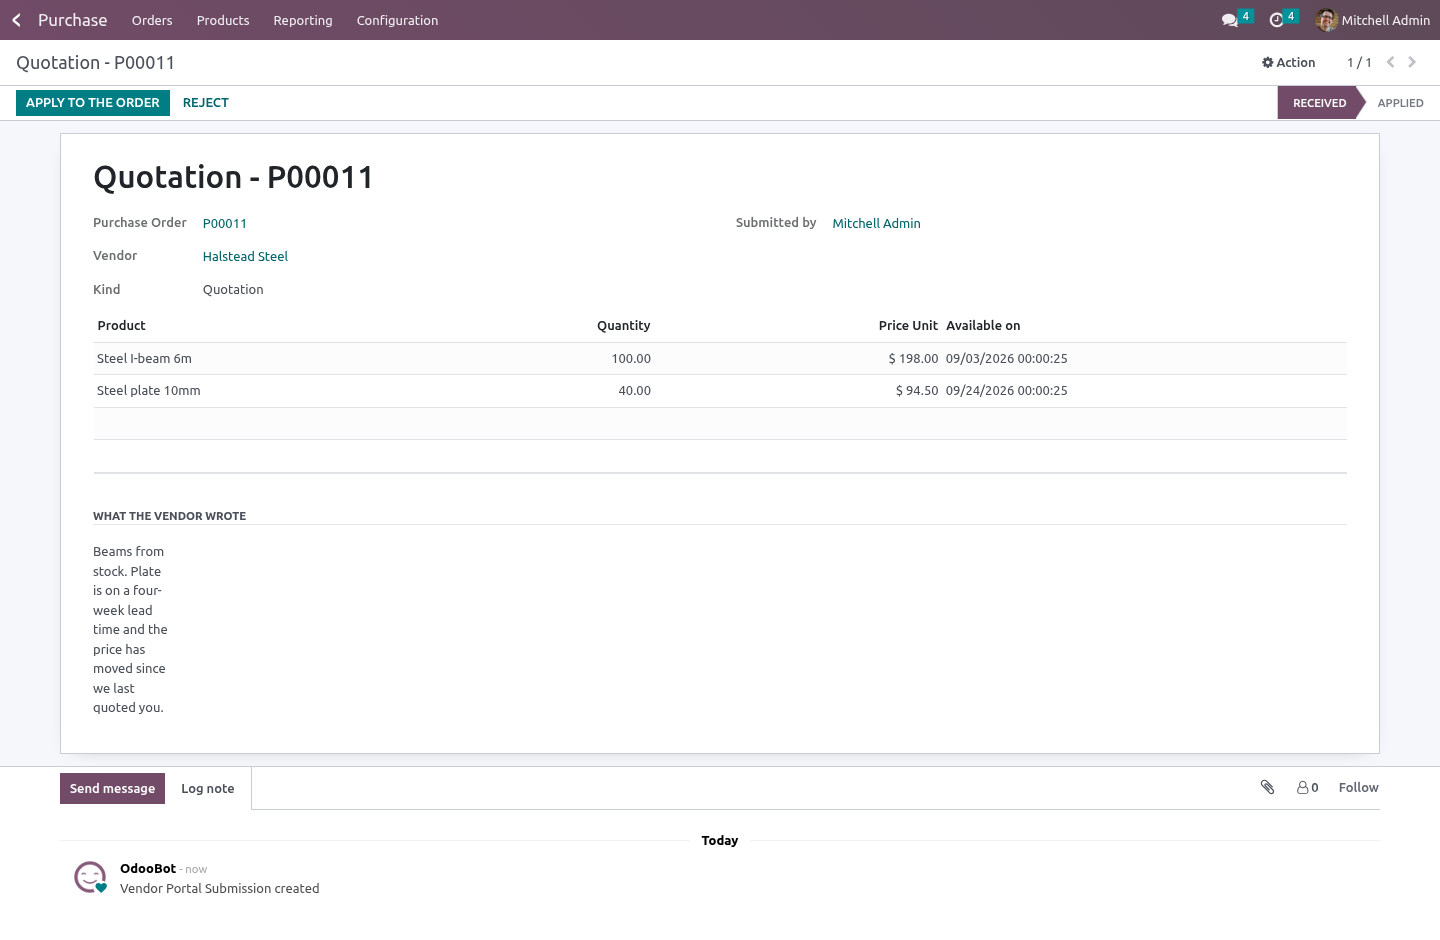The image size is (1440, 940).
Task: Click the 1 / 1 pager counter
Action: point(1359,62)
